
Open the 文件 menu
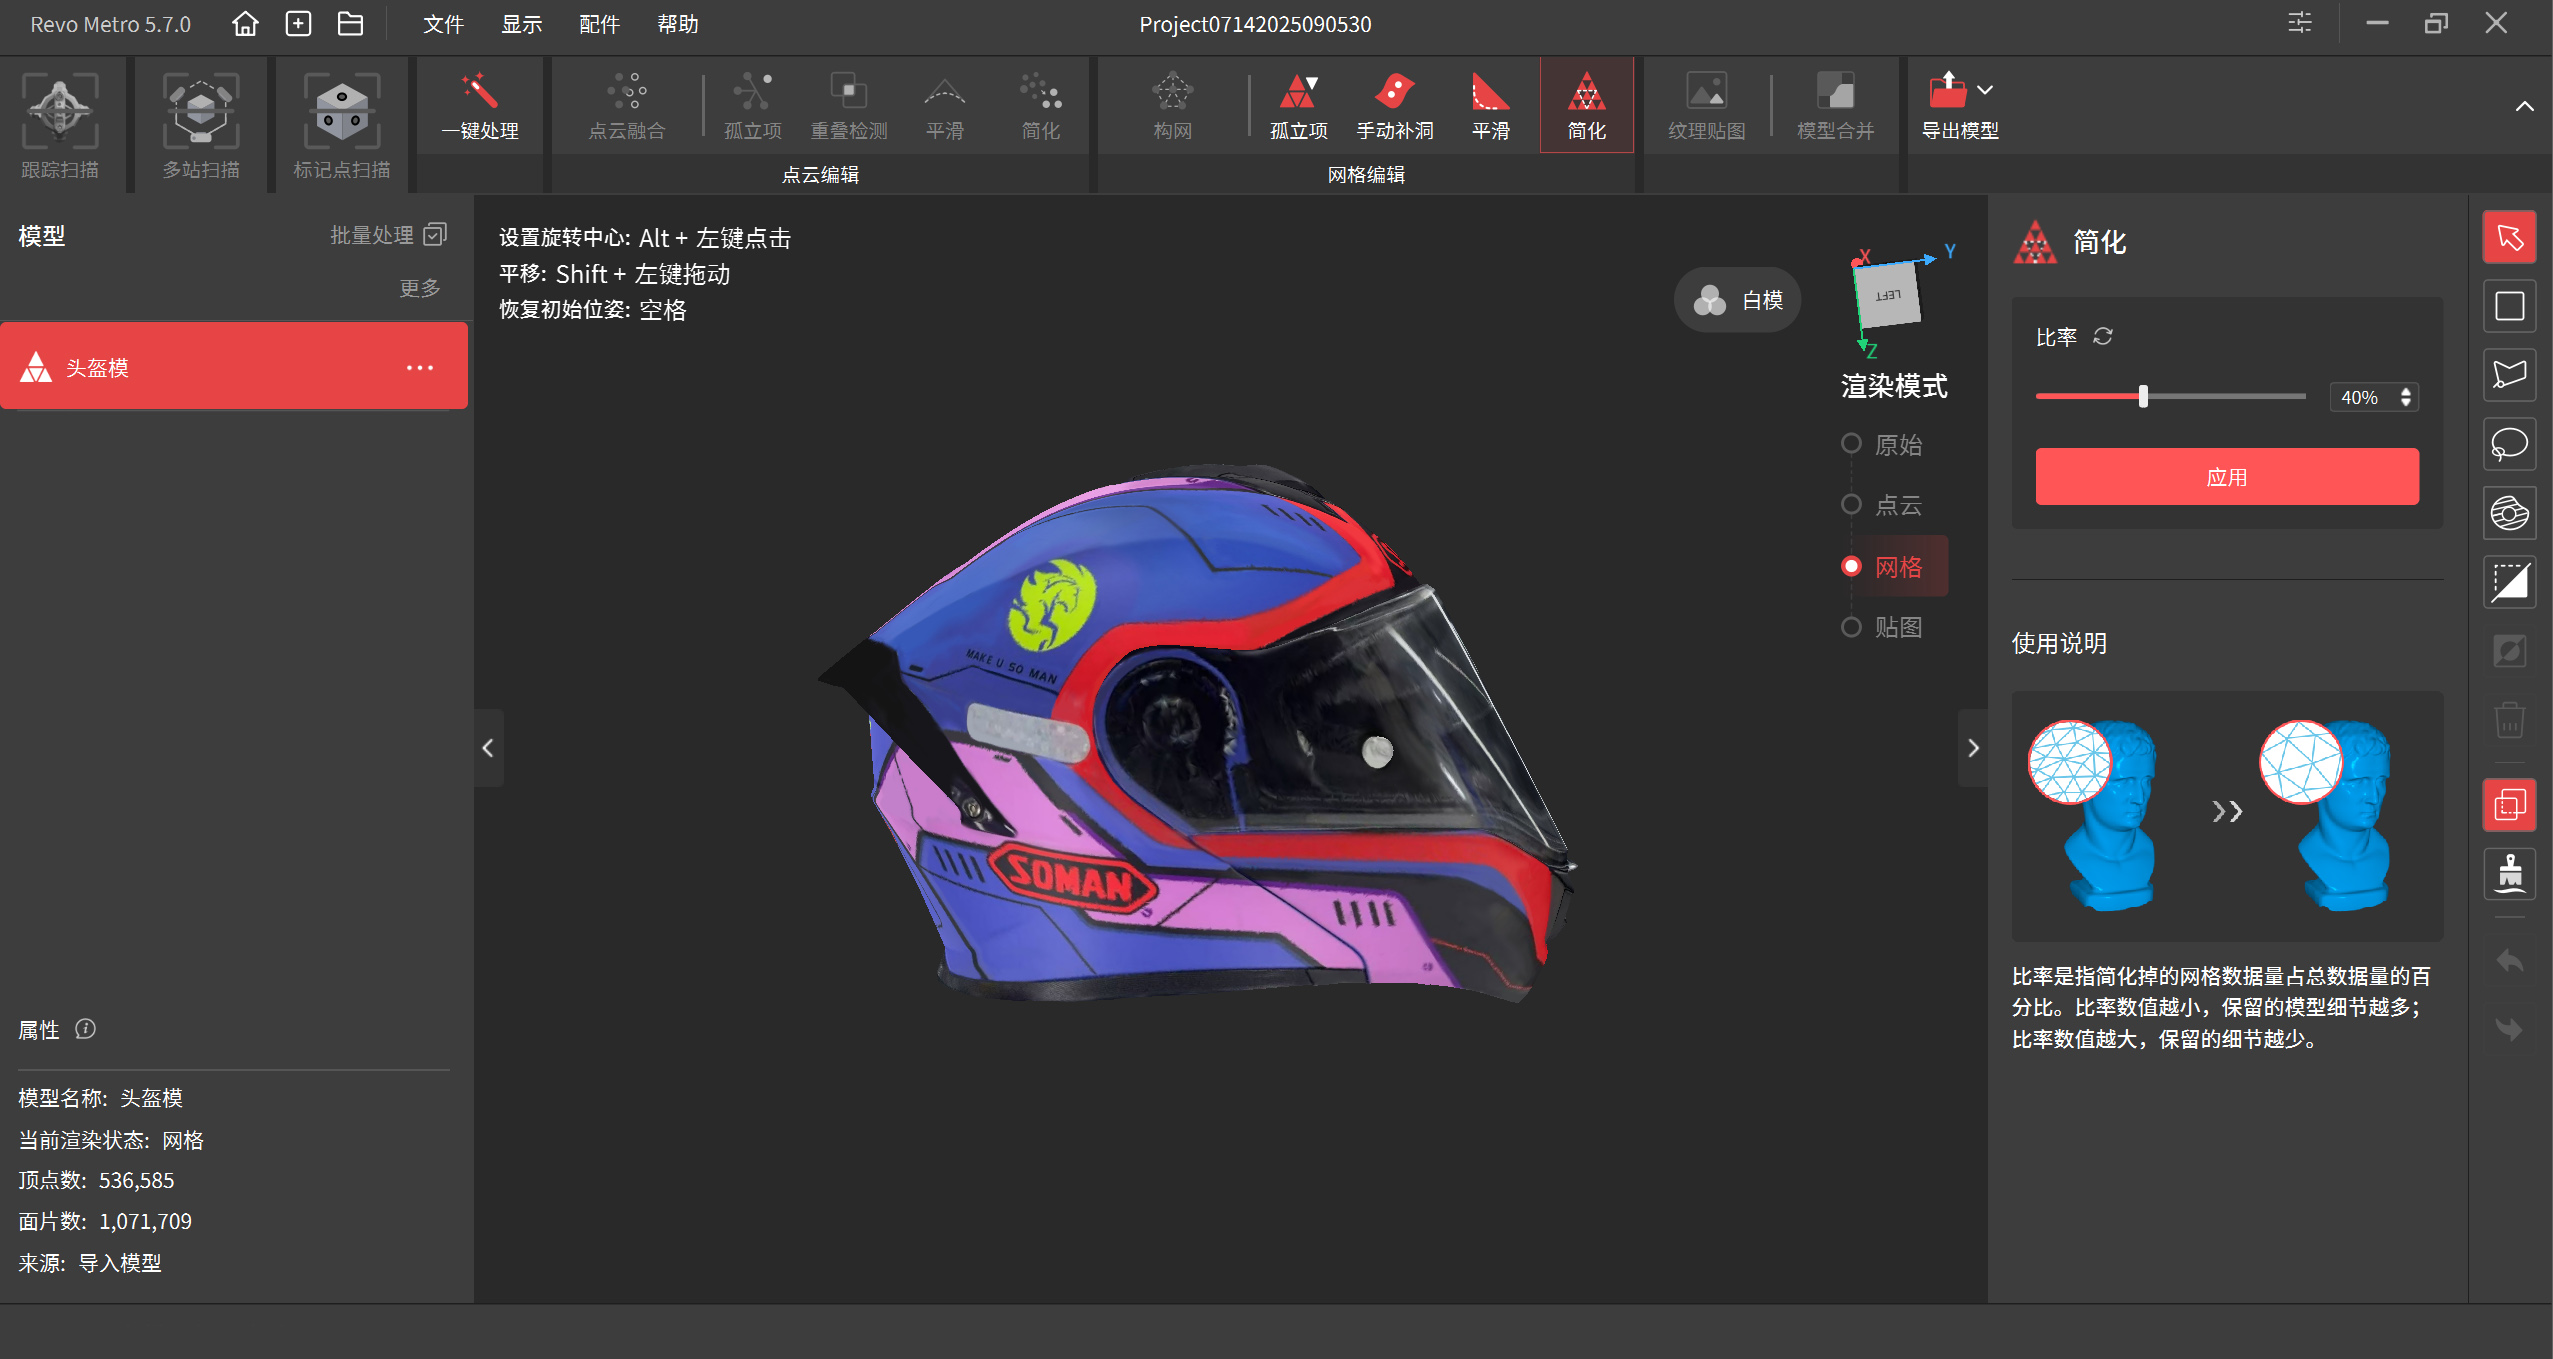coord(443,24)
